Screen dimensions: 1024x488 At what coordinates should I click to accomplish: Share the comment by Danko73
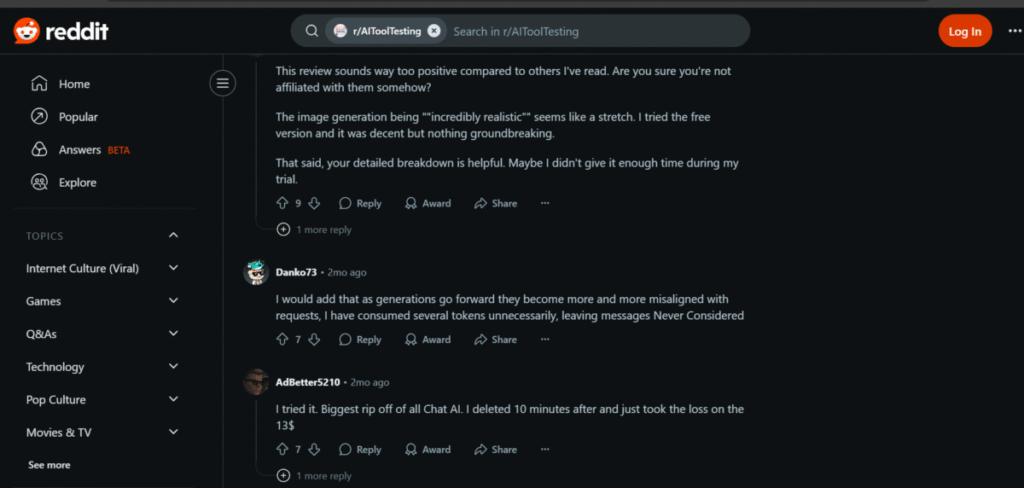pos(496,340)
